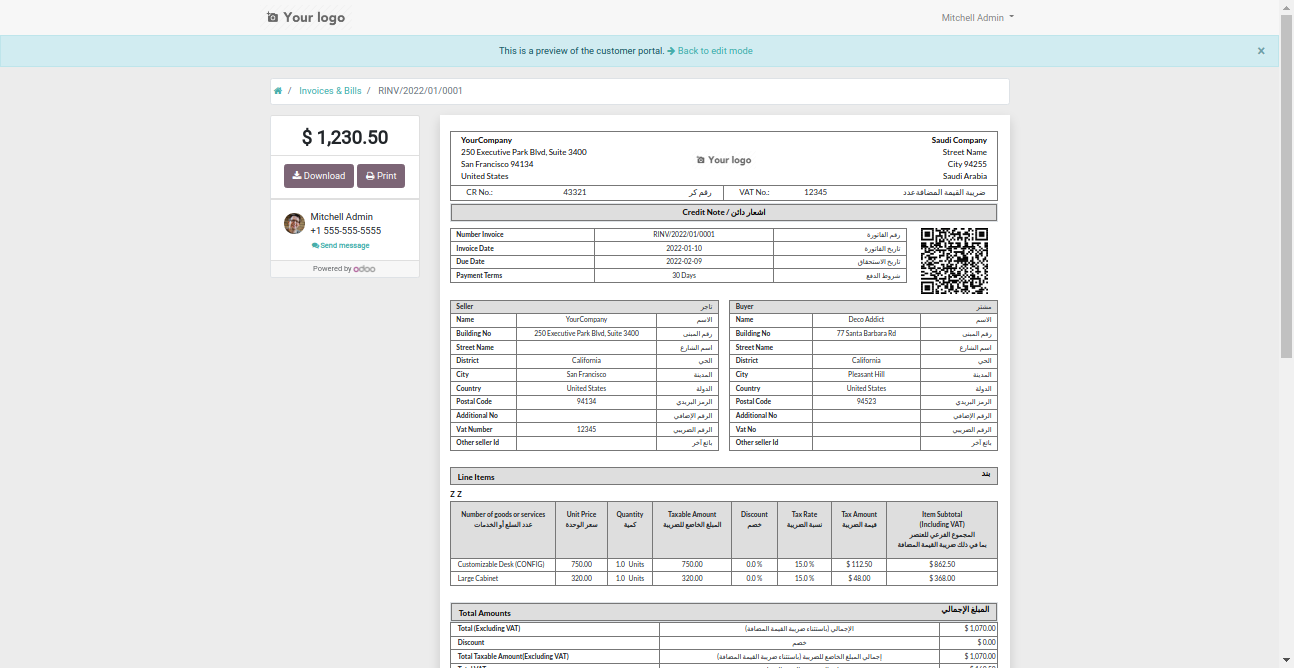Select the Large Cabinet line item

478,578
